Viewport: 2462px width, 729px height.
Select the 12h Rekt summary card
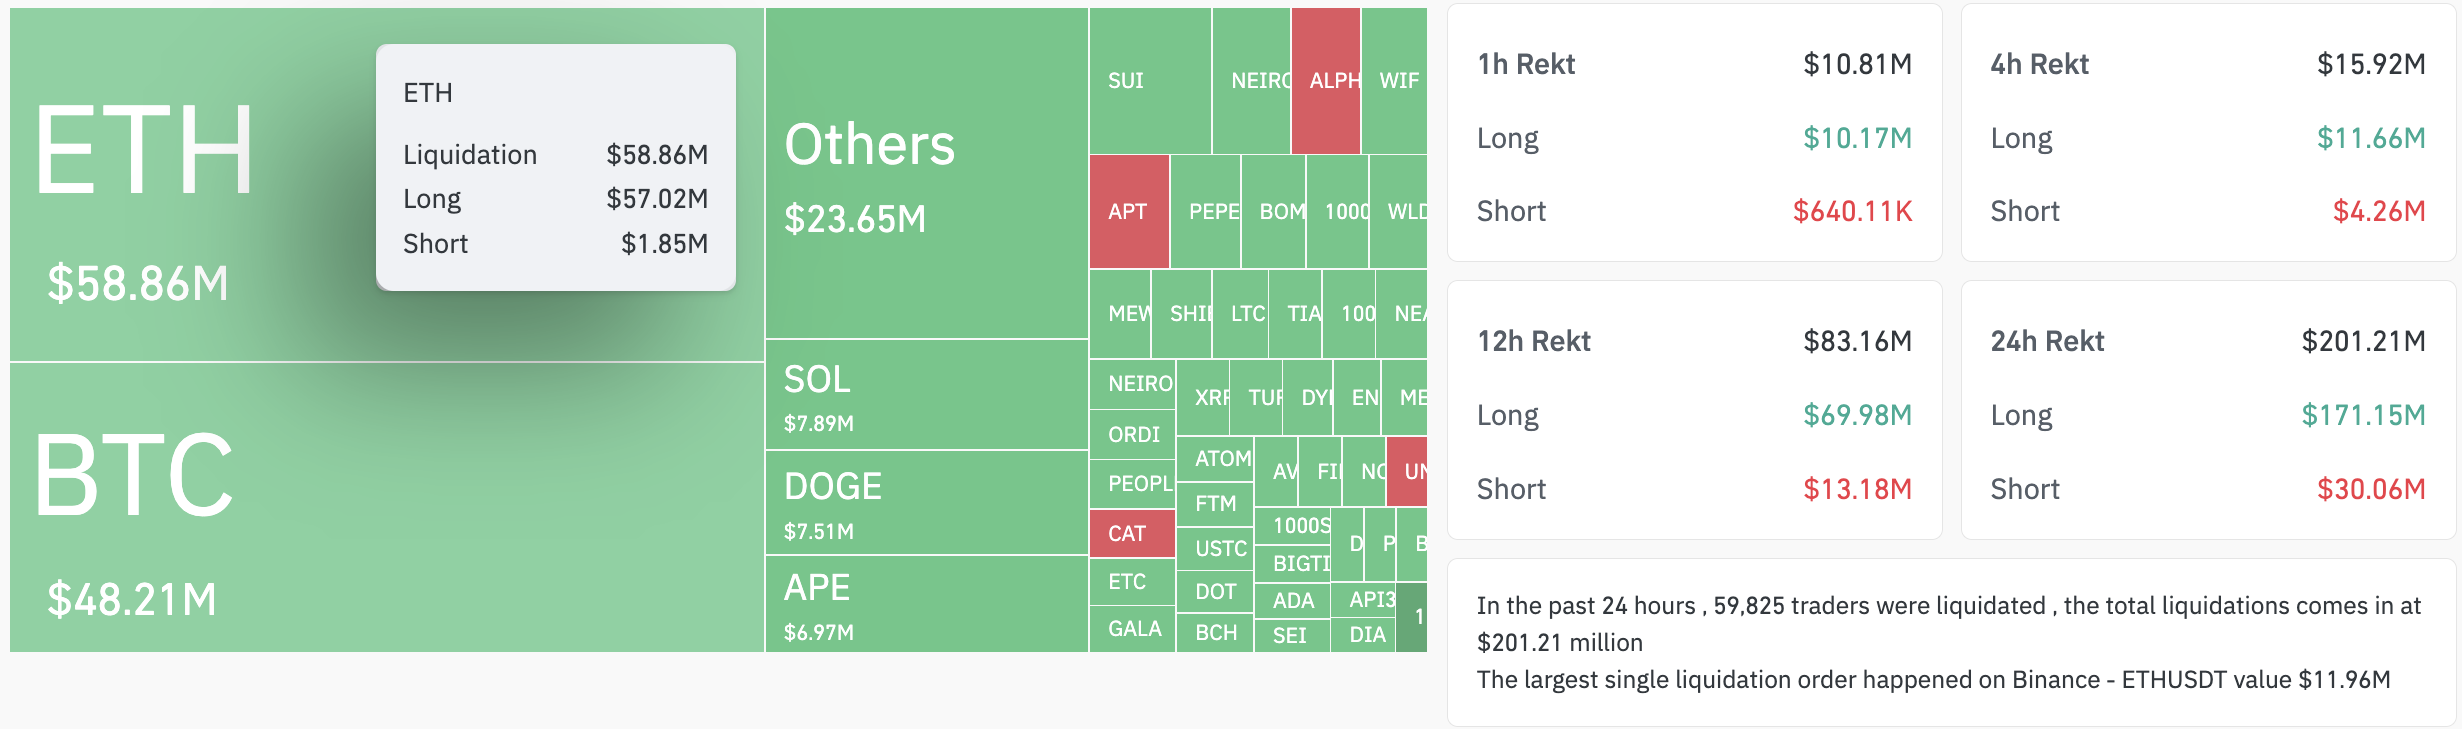(x=1694, y=410)
